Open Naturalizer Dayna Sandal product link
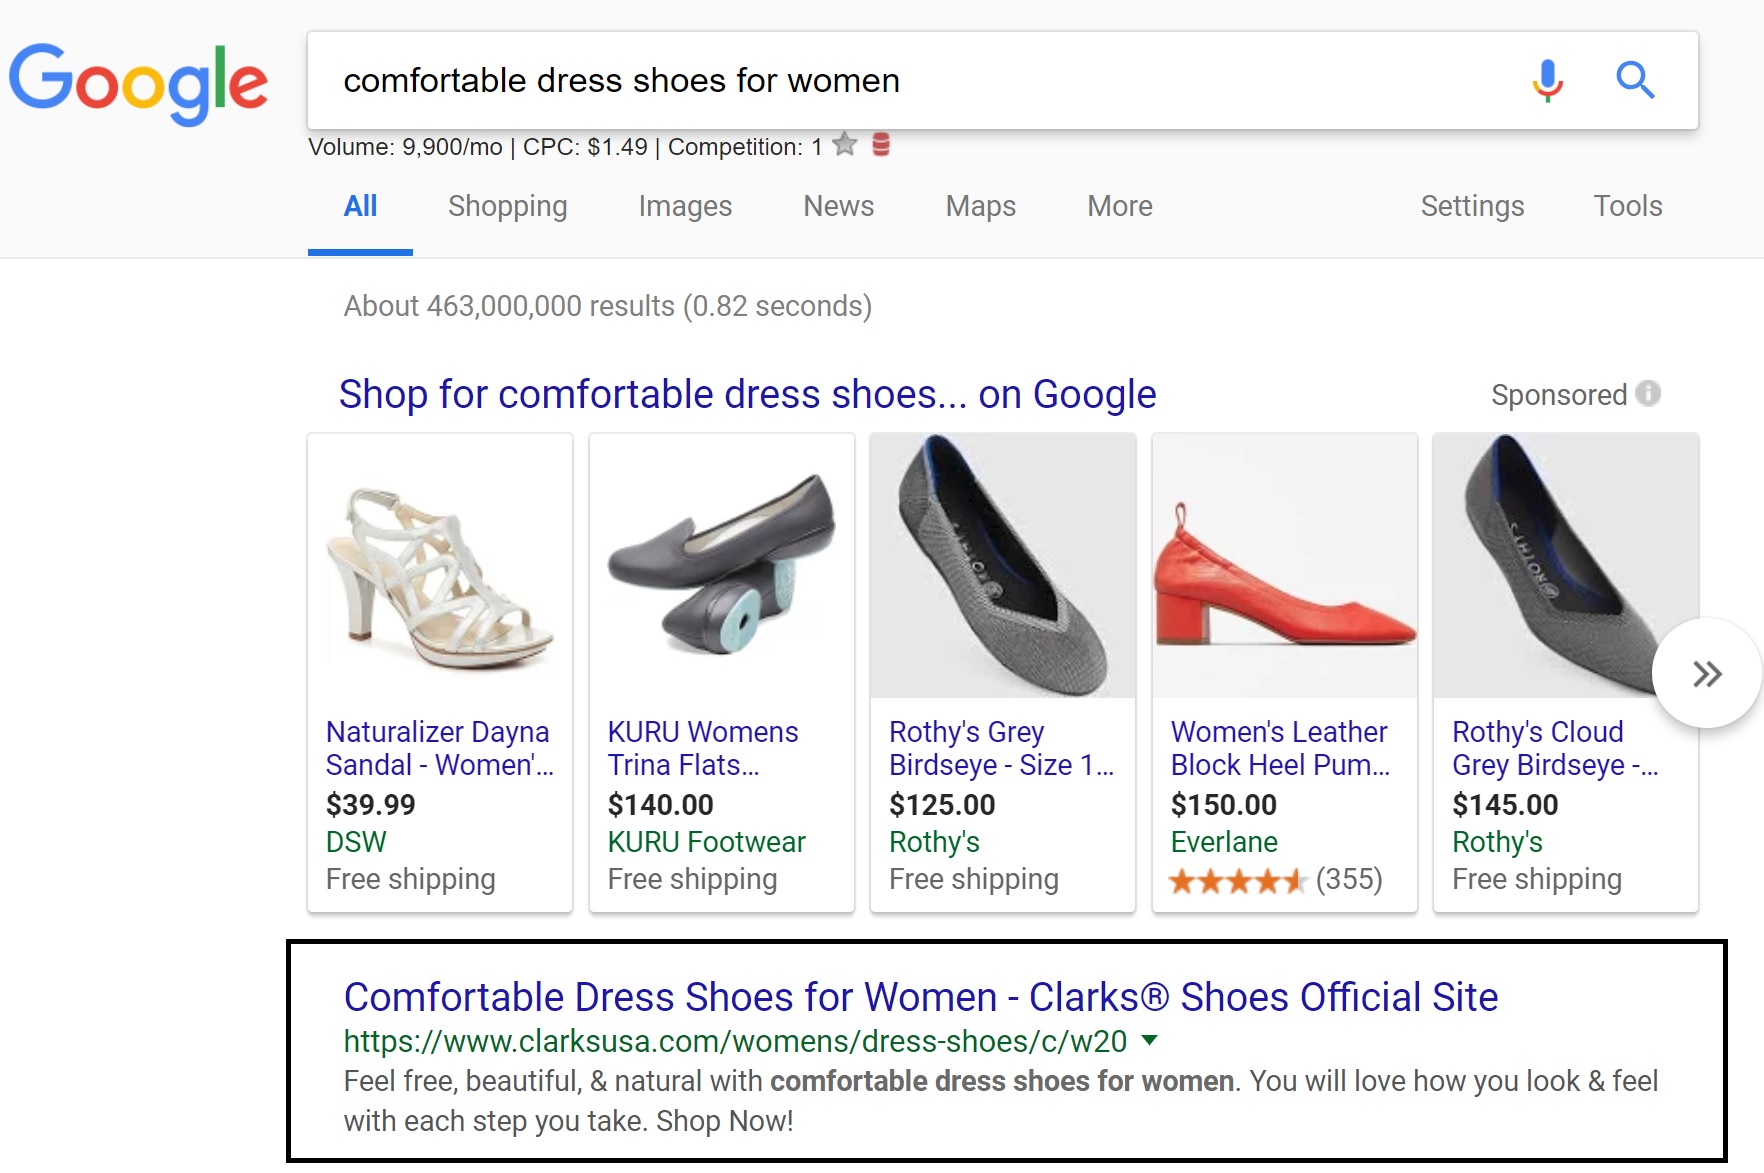This screenshot has width=1764, height=1173. click(x=439, y=748)
